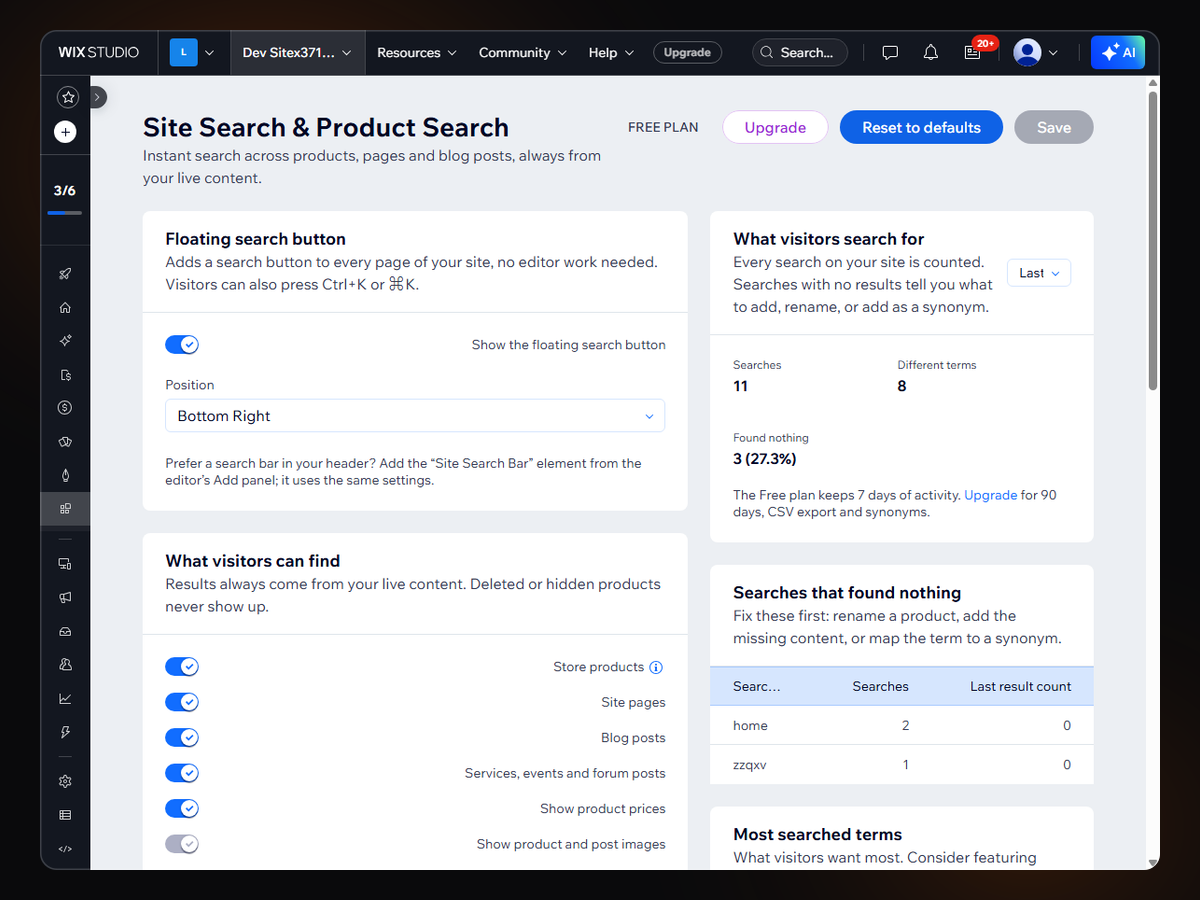The image size is (1200, 900).
Task: Select the 'home' search term row
Action: click(902, 726)
